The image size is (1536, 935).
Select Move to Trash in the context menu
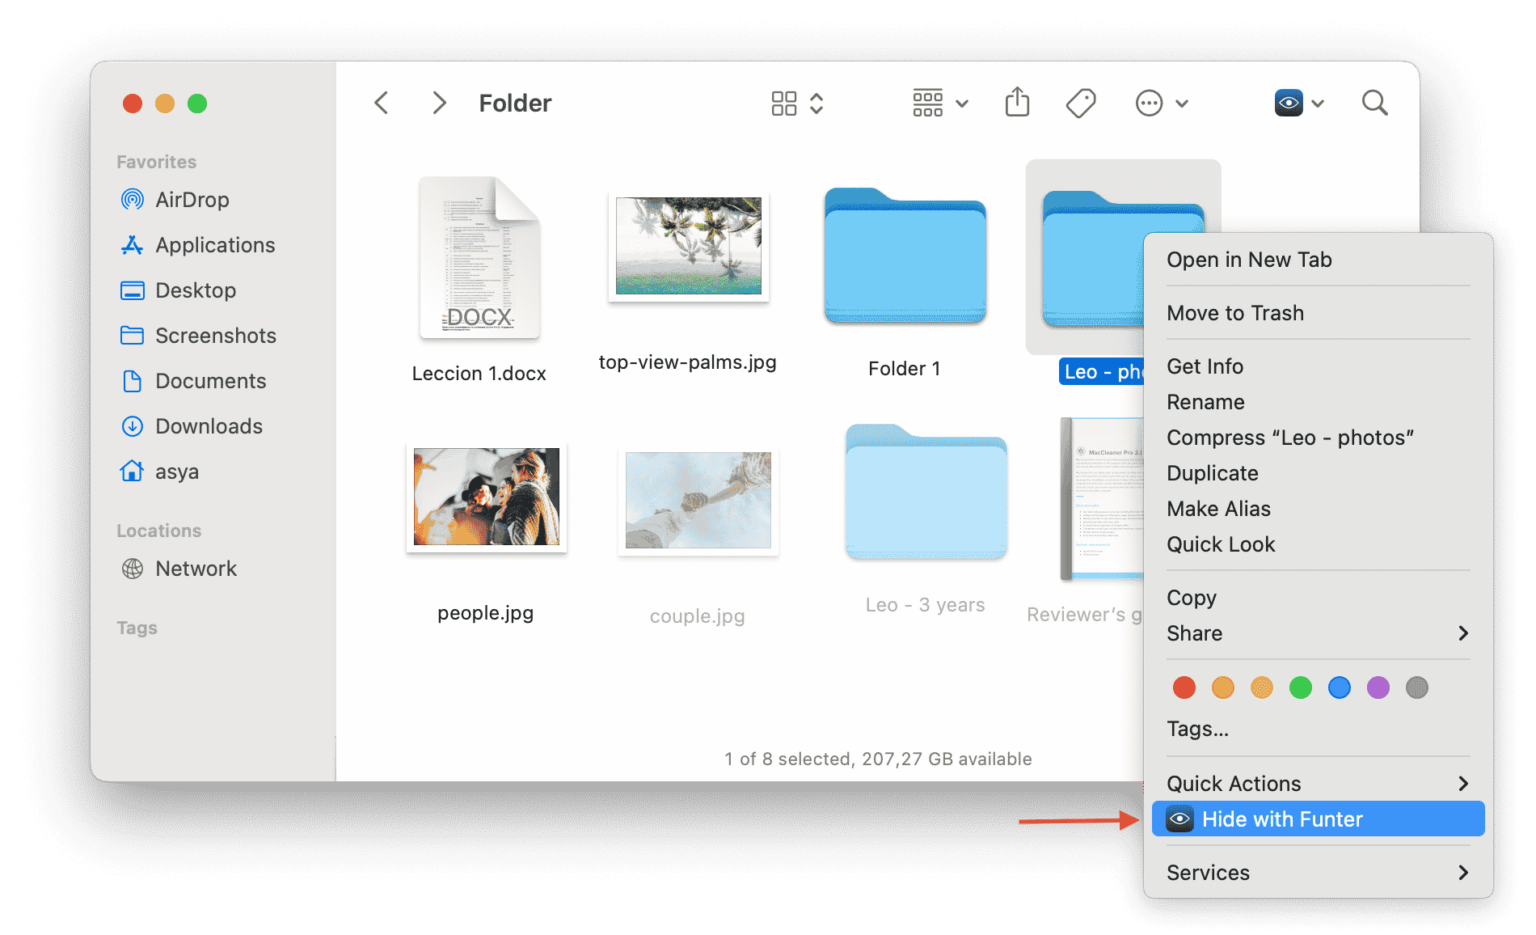[x=1235, y=312]
